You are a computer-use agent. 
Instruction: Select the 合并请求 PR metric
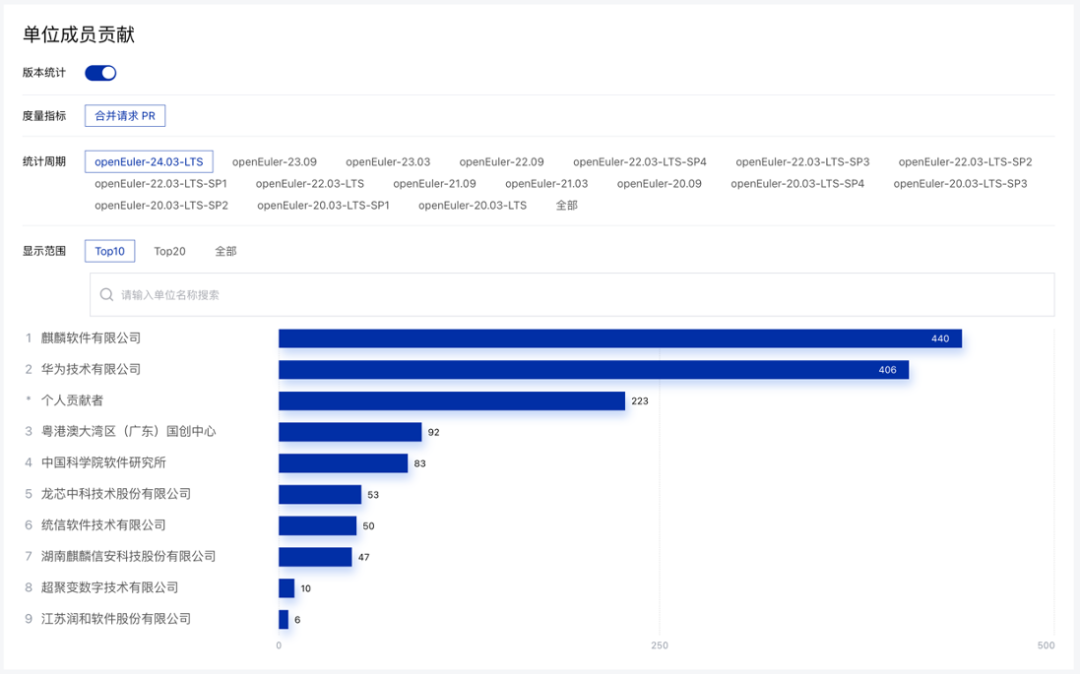125,116
